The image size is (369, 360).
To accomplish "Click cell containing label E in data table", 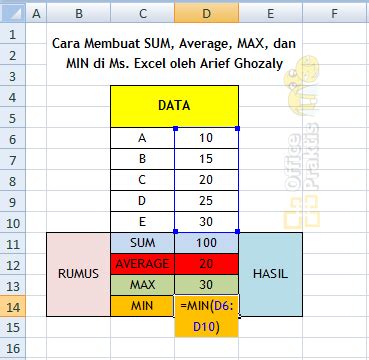I will tap(142, 222).
